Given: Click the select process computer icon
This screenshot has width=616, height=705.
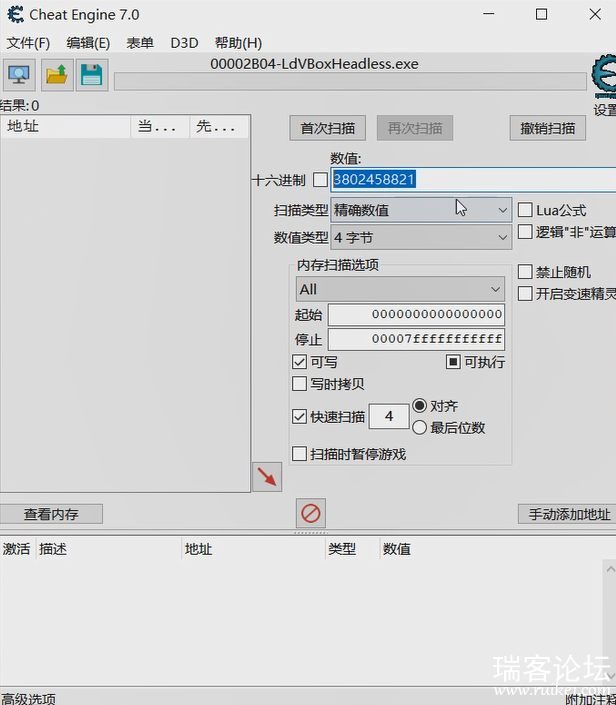Looking at the screenshot, I should pyautogui.click(x=19, y=74).
